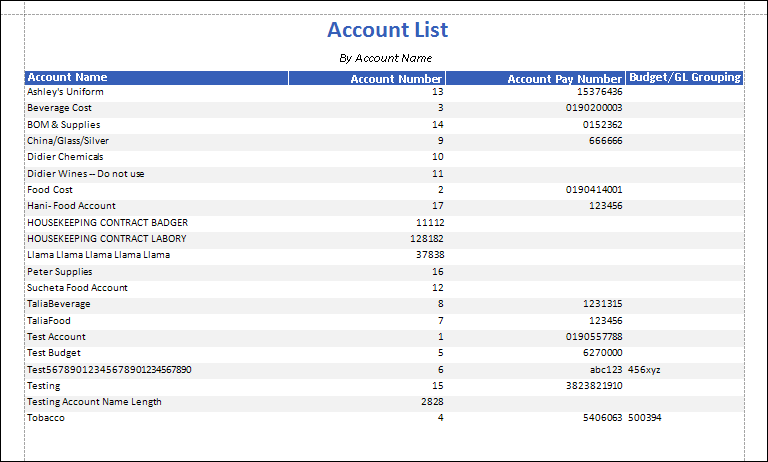Click the By Account Name subtitle
Screen dimensions: 768x462
[x=385, y=58]
